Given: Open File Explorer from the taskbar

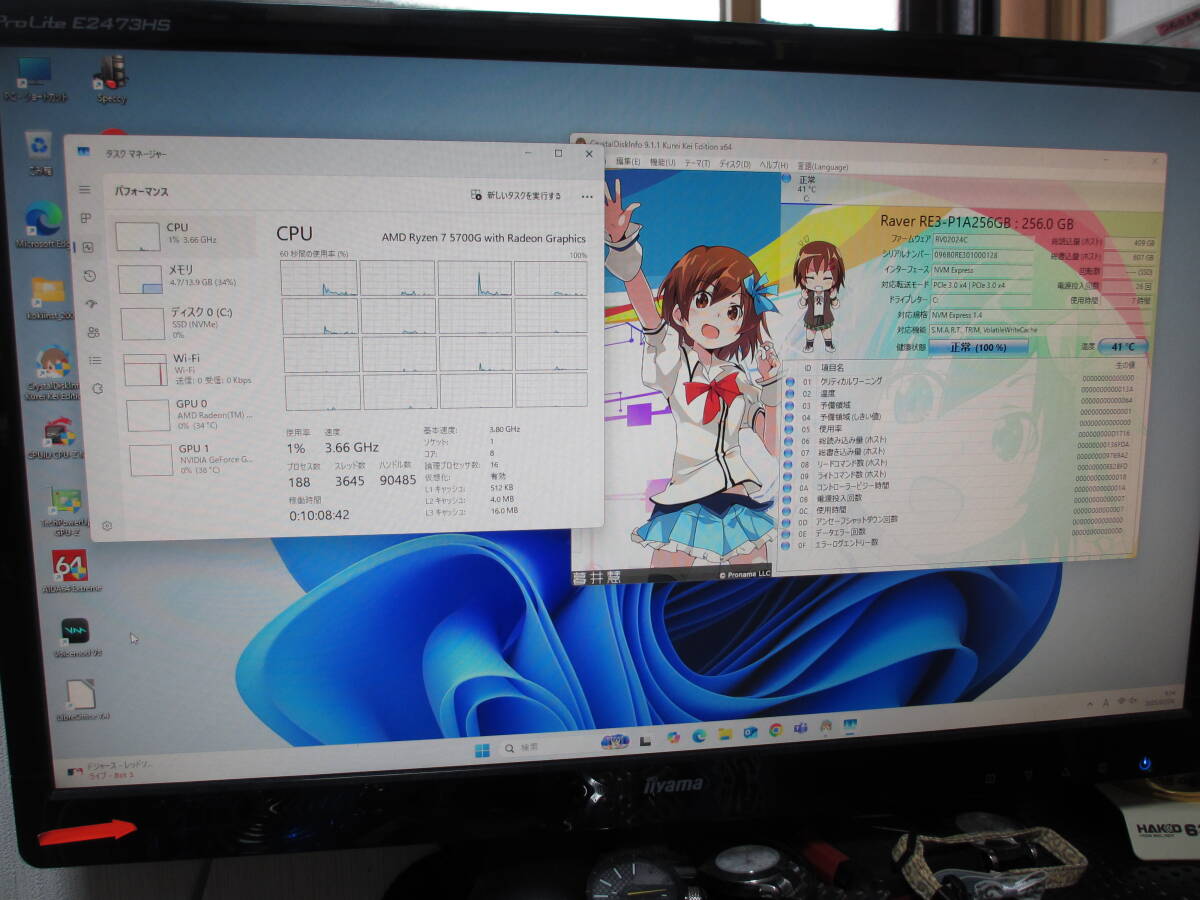Looking at the screenshot, I should pyautogui.click(x=725, y=734).
